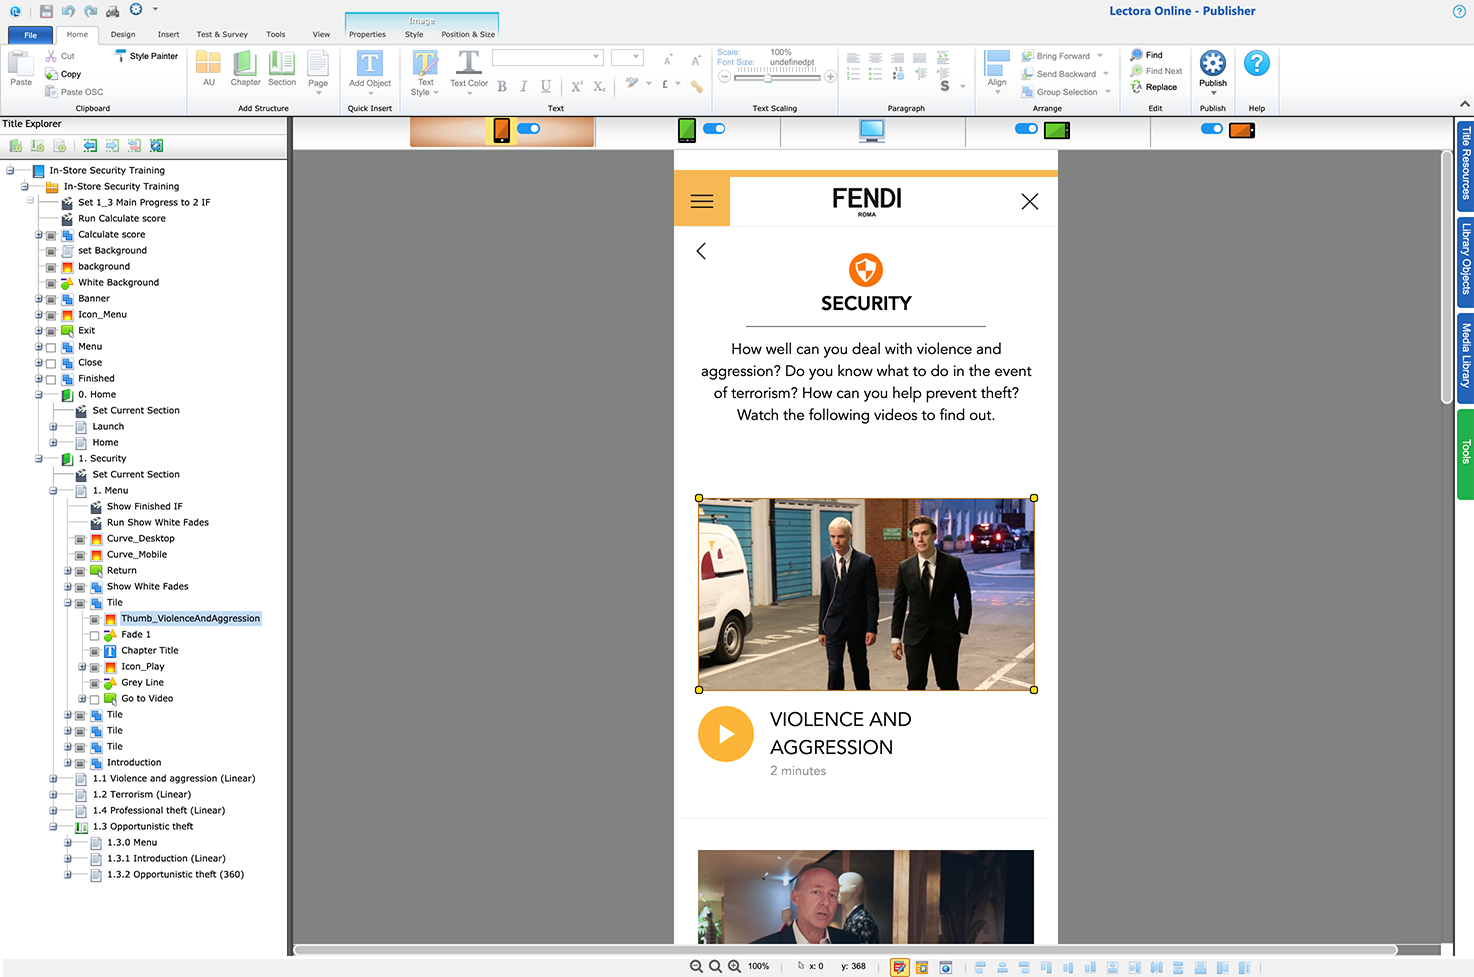Open the Test & Survey tab
Image resolution: width=1474 pixels, height=977 pixels.
click(x=222, y=34)
